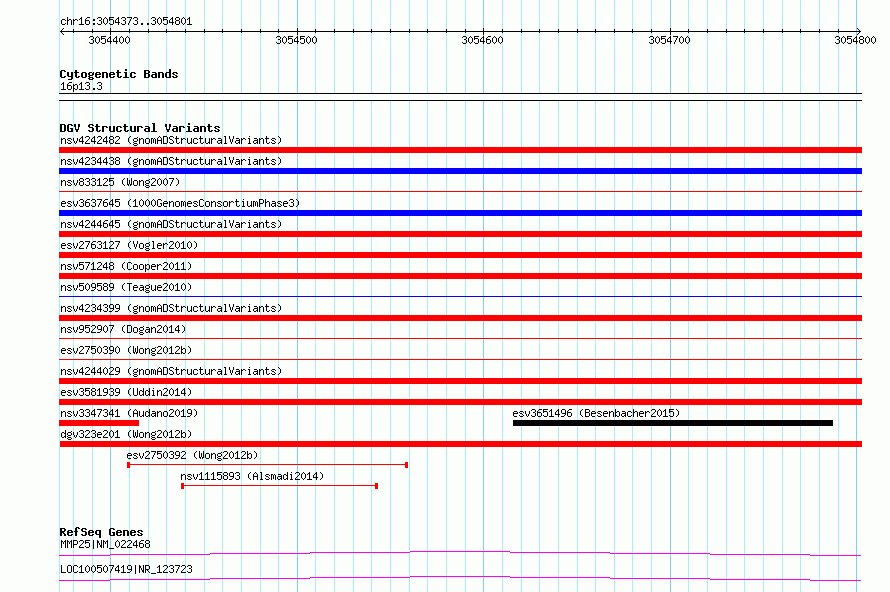Click ruler position 3054600
Image resolution: width=890 pixels, height=592 pixels.
pos(482,40)
